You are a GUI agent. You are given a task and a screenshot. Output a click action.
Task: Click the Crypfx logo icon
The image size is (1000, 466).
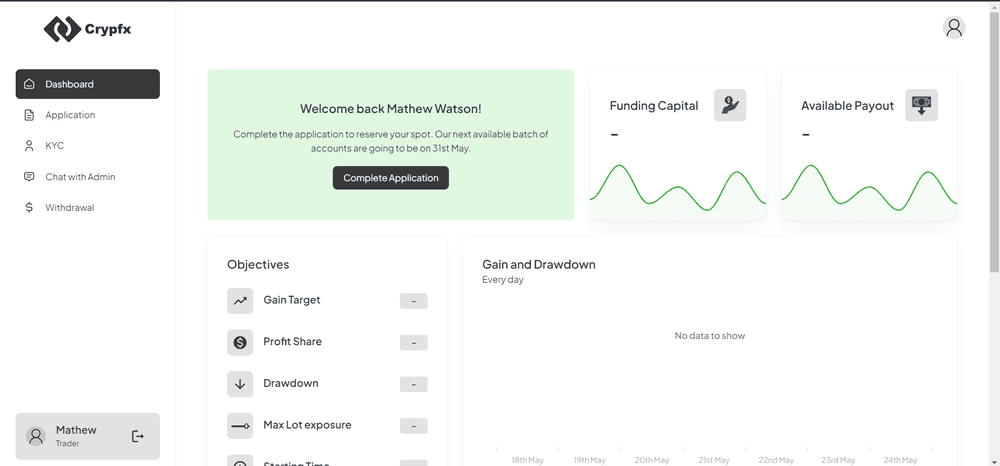click(62, 29)
